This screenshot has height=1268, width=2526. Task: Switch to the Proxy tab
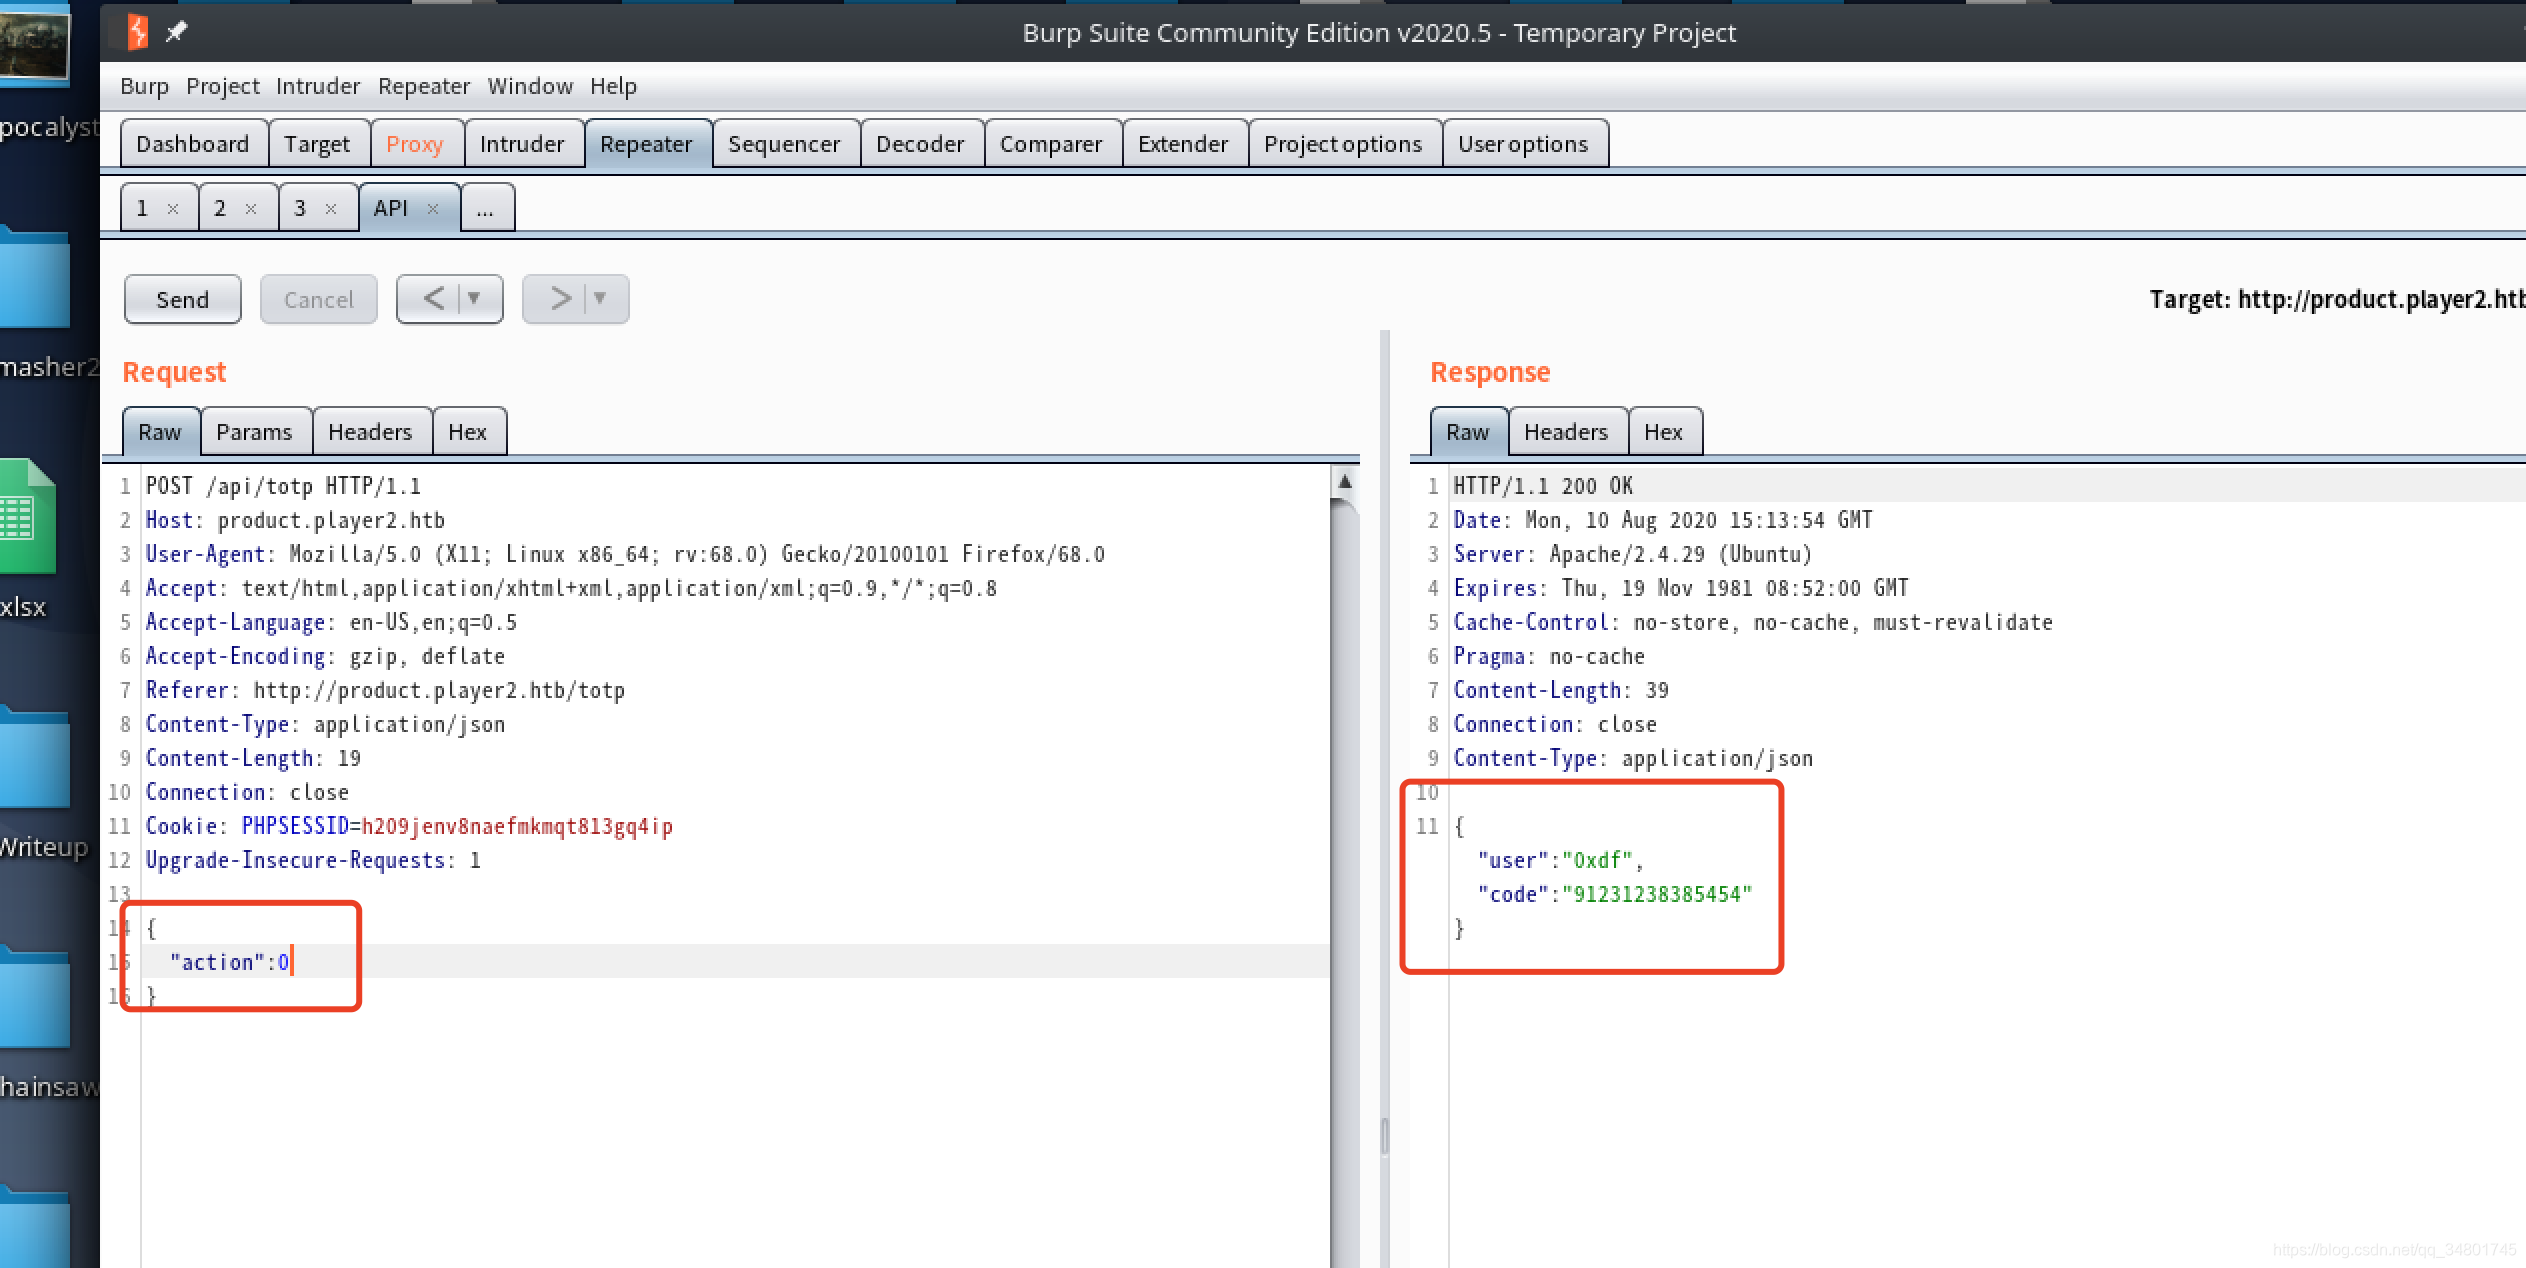coord(414,144)
